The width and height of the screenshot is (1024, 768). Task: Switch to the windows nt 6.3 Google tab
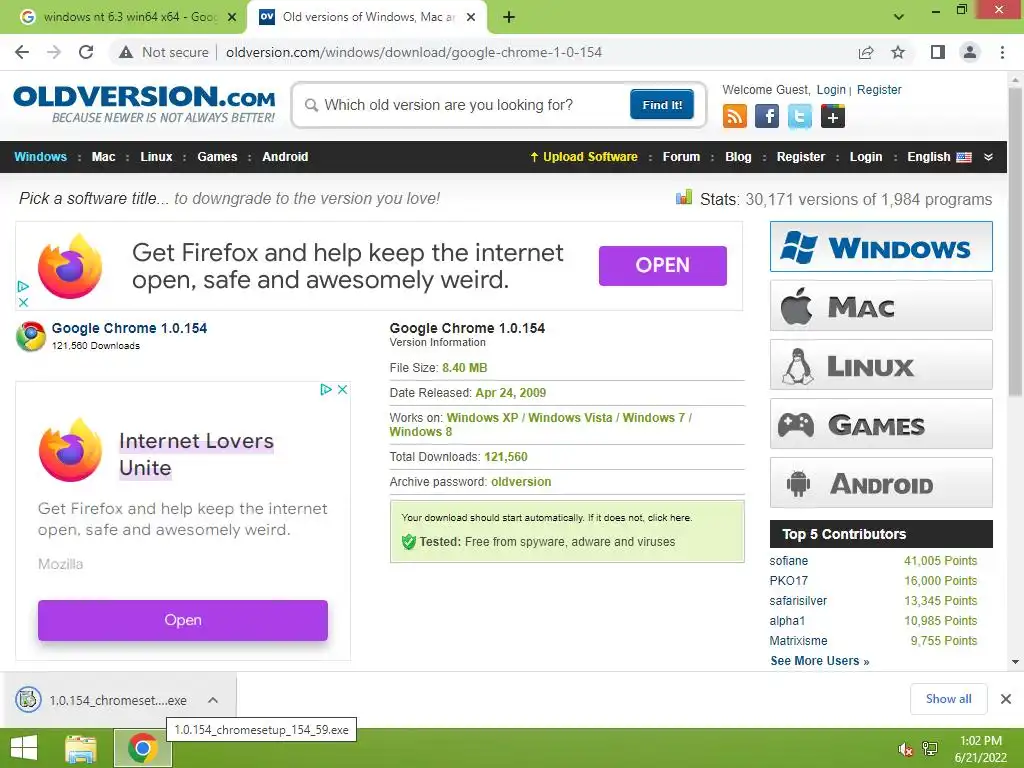click(122, 17)
